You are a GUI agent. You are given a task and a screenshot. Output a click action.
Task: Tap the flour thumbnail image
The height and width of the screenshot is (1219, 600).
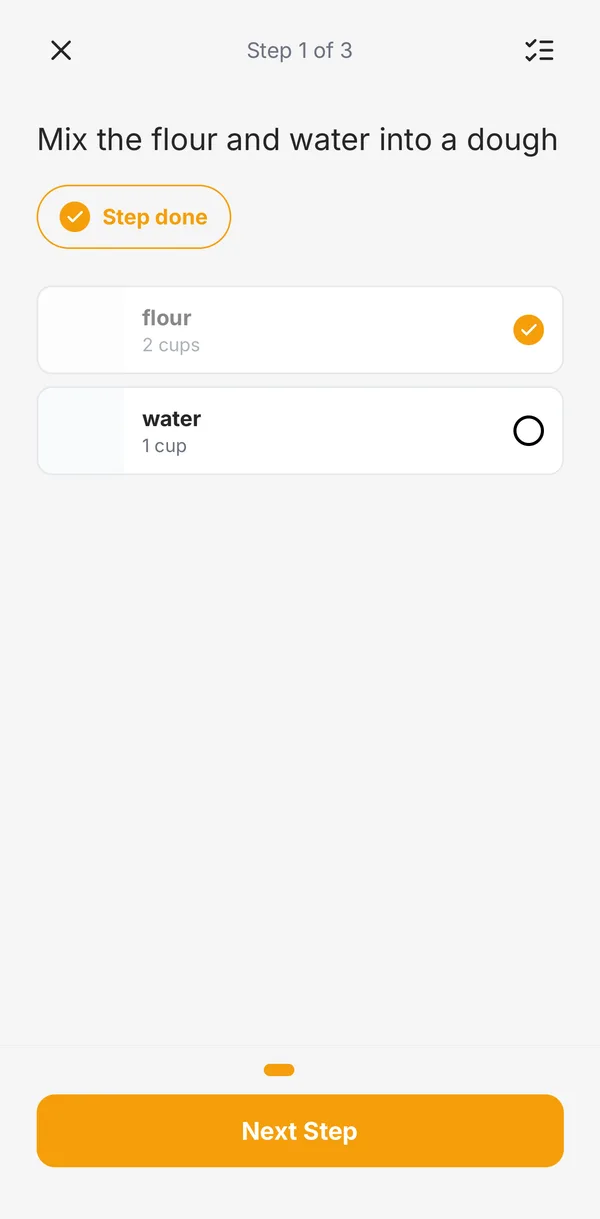[x=81, y=330]
